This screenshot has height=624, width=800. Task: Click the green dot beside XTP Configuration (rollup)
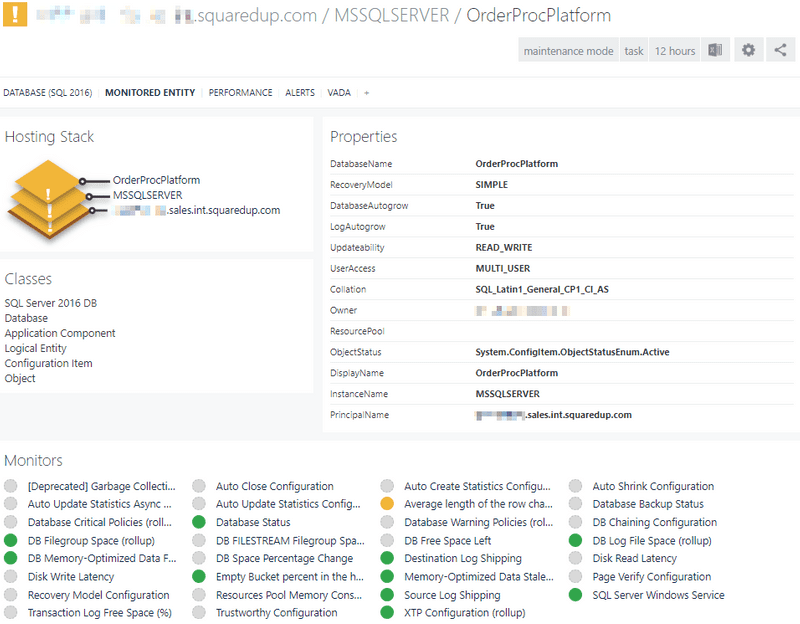(x=387, y=613)
